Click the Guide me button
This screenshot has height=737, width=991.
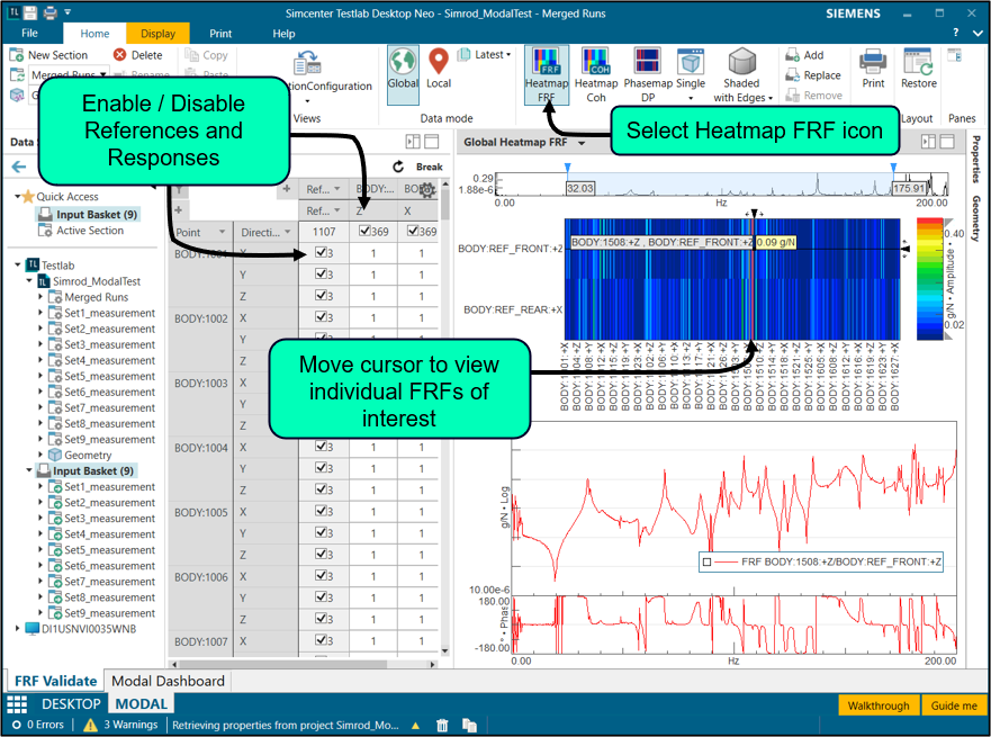[954, 705]
